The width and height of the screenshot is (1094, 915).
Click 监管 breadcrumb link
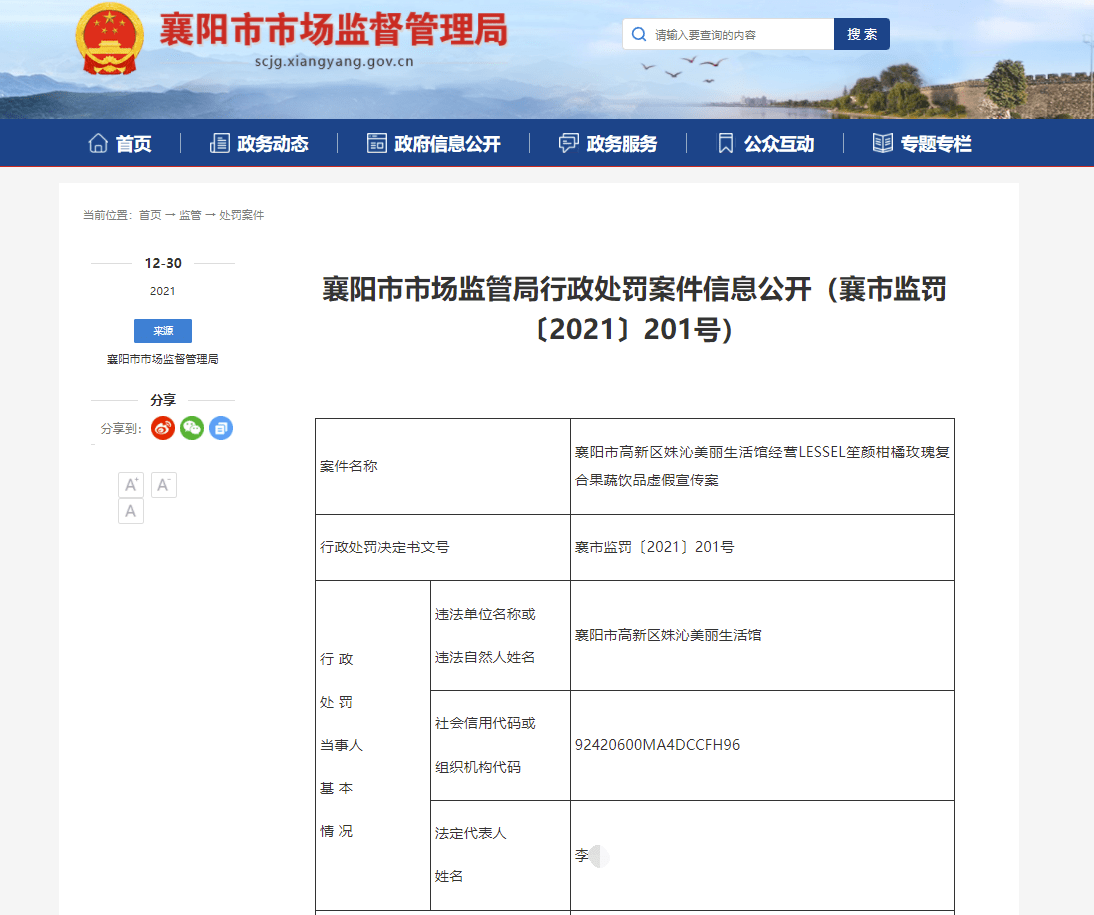pos(190,215)
